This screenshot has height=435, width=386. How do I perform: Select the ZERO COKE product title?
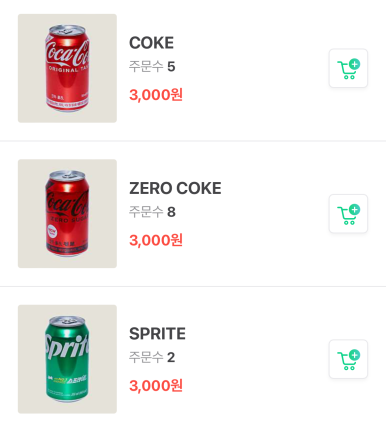[175, 188]
